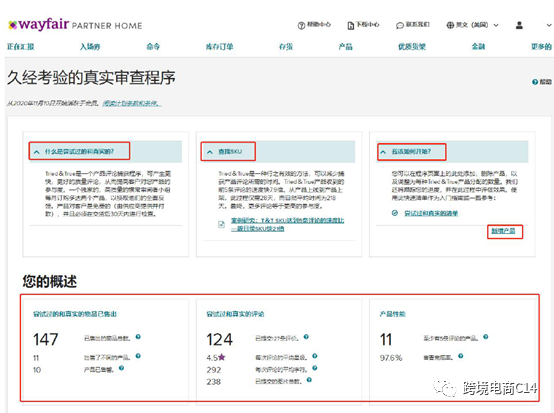Viewport: 554px width, 413px height.
Task: Click the contact us chat bubble icon
Action: point(400,25)
